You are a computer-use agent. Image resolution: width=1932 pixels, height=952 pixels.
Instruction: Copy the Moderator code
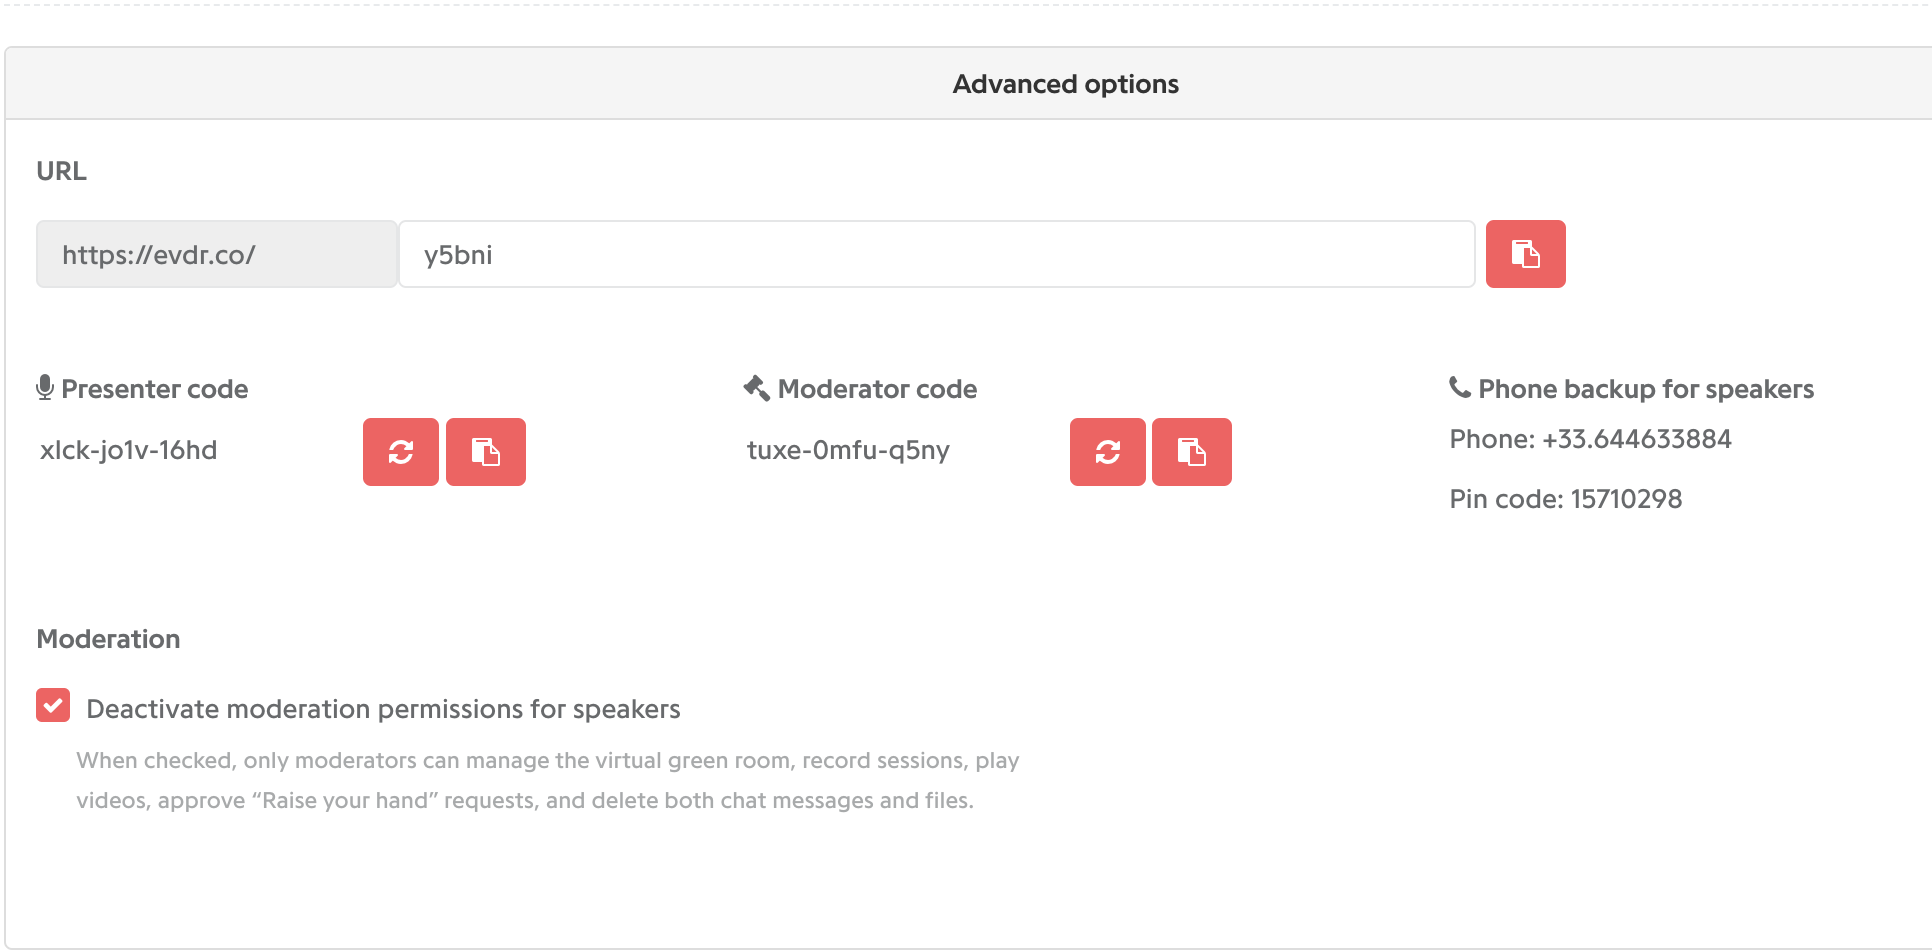pos(1192,452)
